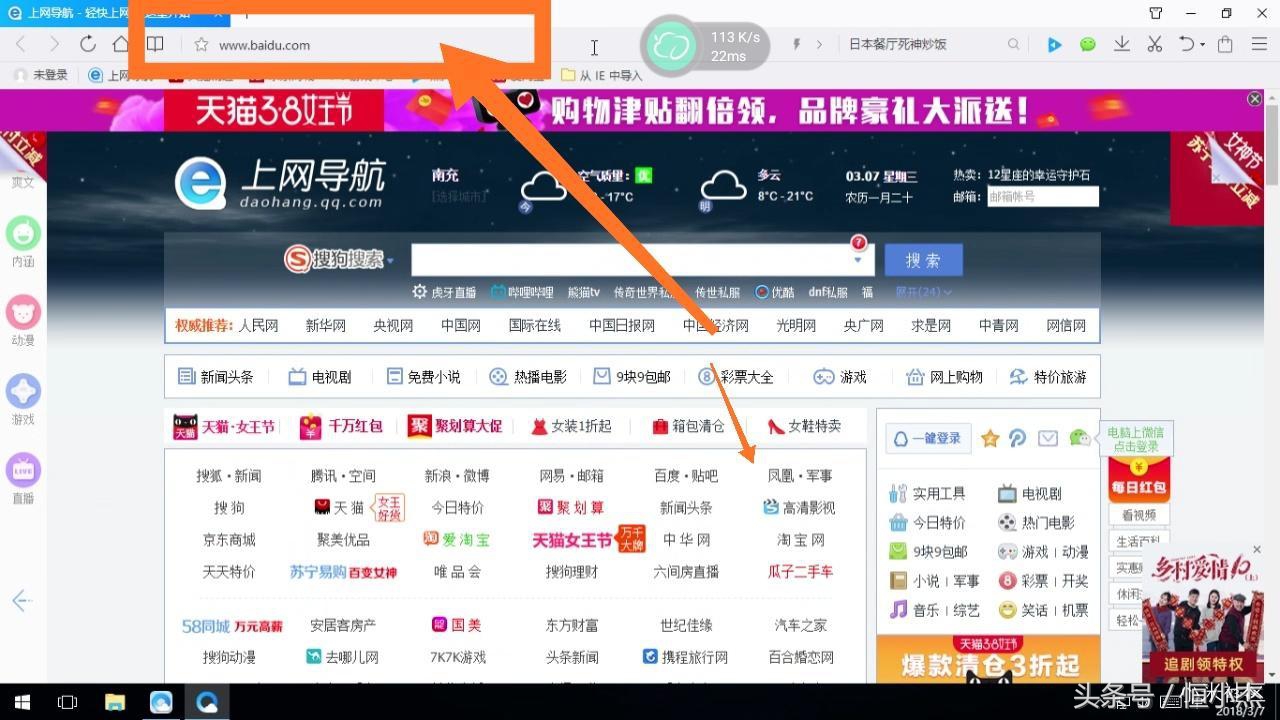Open the 实用工具 shortcut

tap(928, 493)
